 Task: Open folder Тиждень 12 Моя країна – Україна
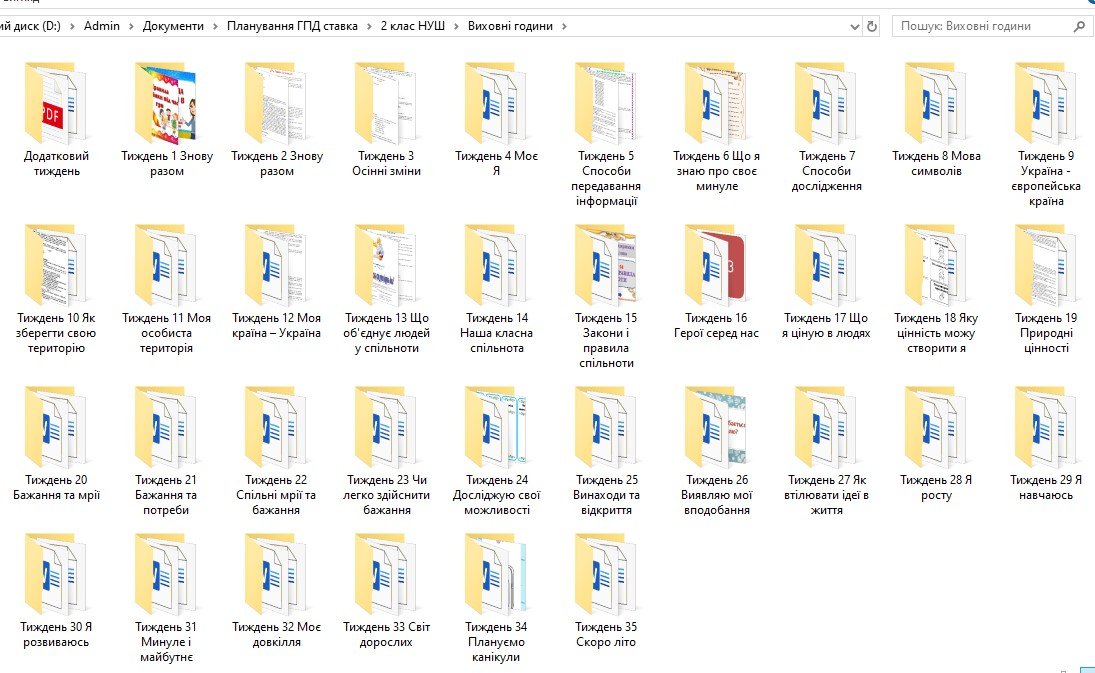pyautogui.click(x=276, y=267)
